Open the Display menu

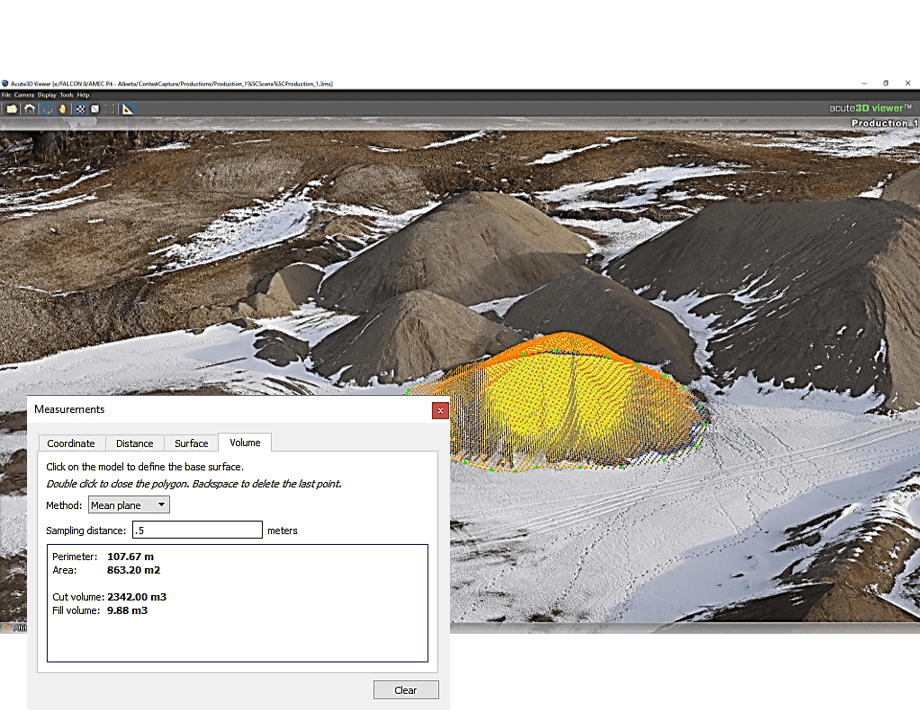(x=47, y=95)
